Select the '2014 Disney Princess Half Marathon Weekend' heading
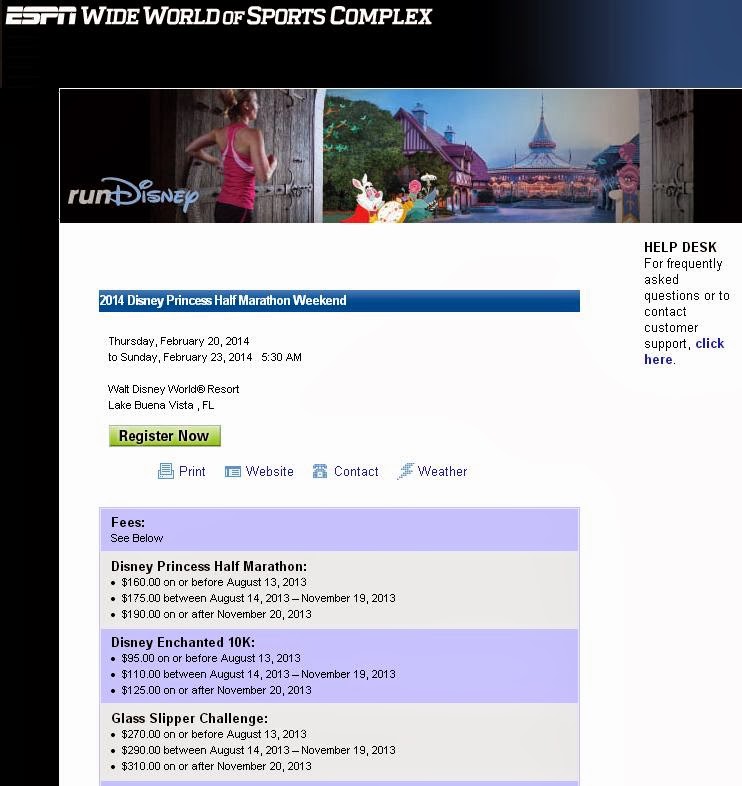The height and width of the screenshot is (786, 742). (x=223, y=300)
